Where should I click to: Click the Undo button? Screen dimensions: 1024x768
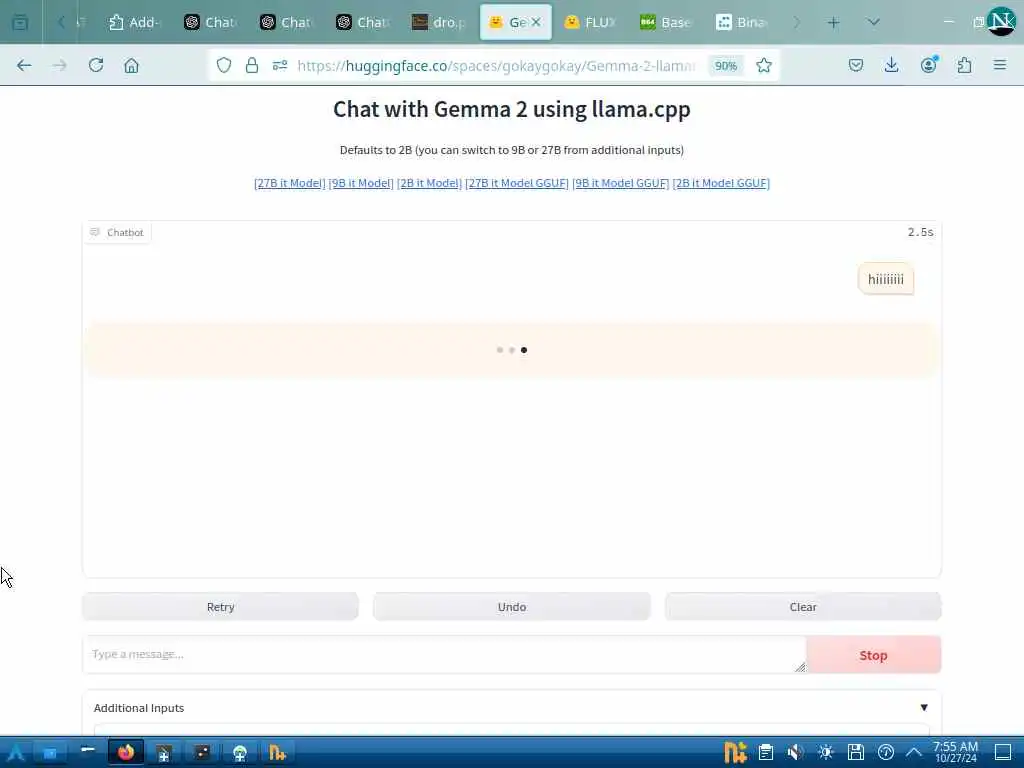click(x=512, y=607)
